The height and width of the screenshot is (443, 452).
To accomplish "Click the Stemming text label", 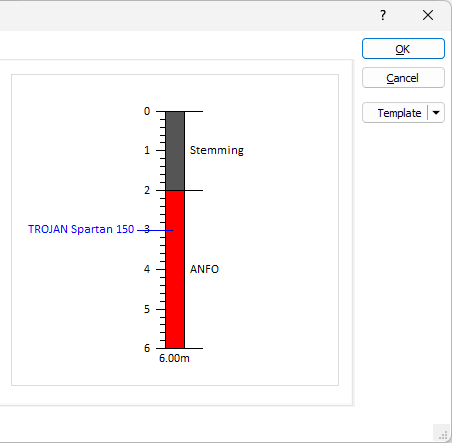I will (x=217, y=150).
